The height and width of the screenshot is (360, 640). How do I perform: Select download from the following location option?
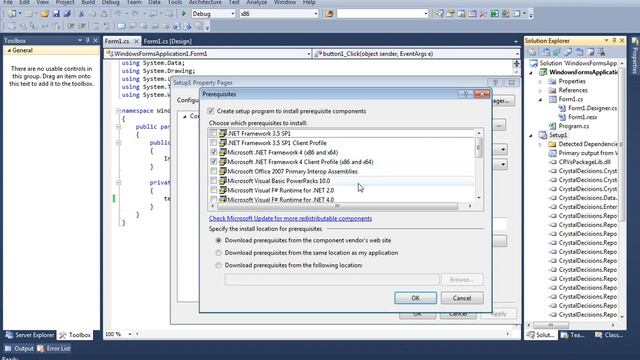pyautogui.click(x=218, y=265)
